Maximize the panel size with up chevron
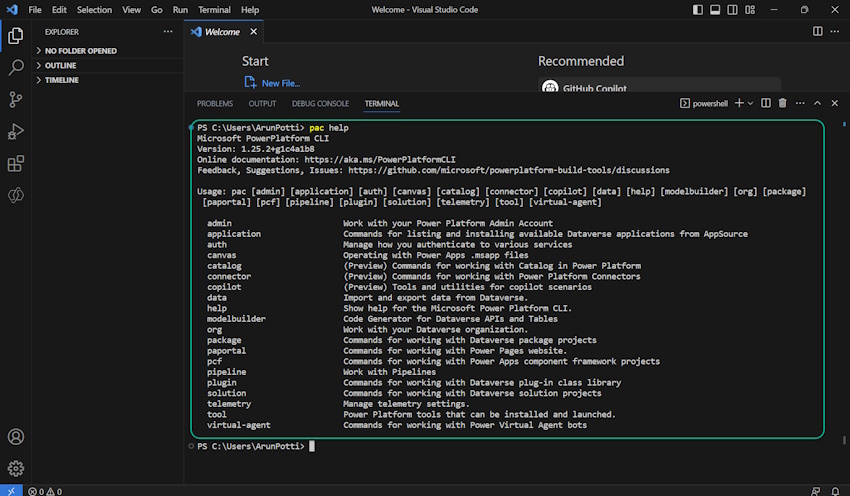The height and width of the screenshot is (496, 850). [x=817, y=103]
